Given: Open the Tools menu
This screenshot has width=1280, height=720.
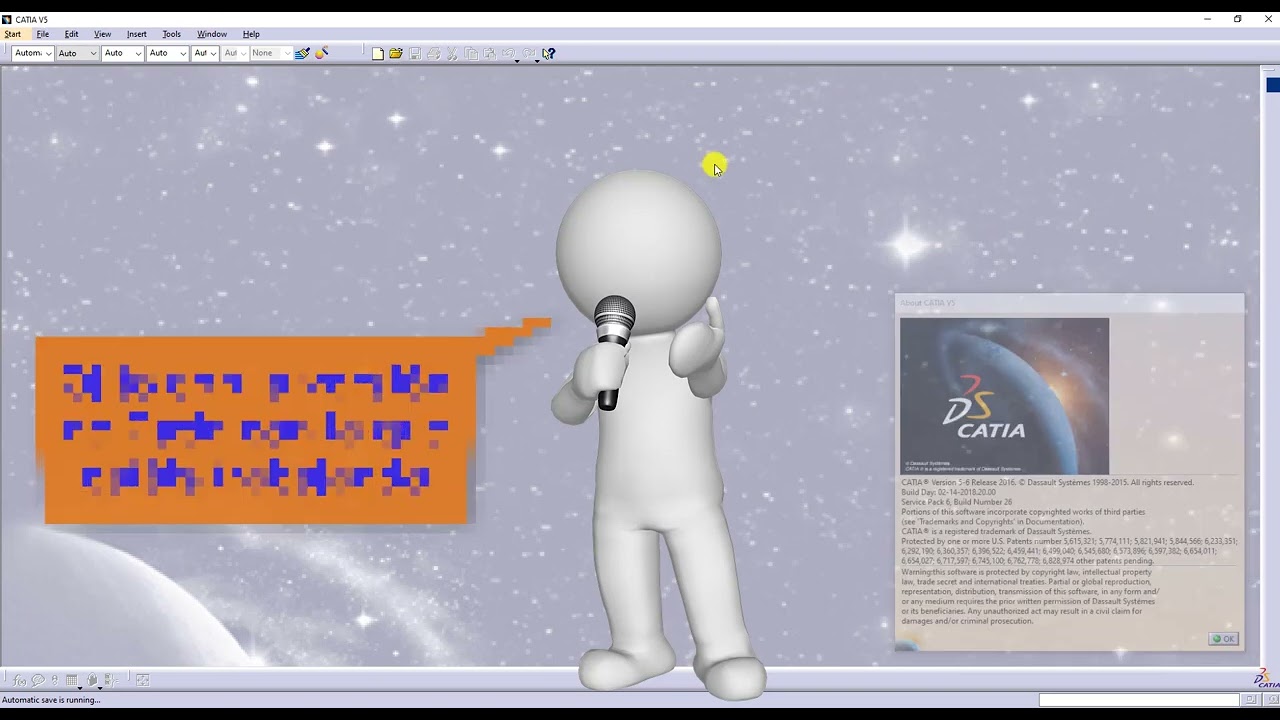Looking at the screenshot, I should tap(172, 34).
